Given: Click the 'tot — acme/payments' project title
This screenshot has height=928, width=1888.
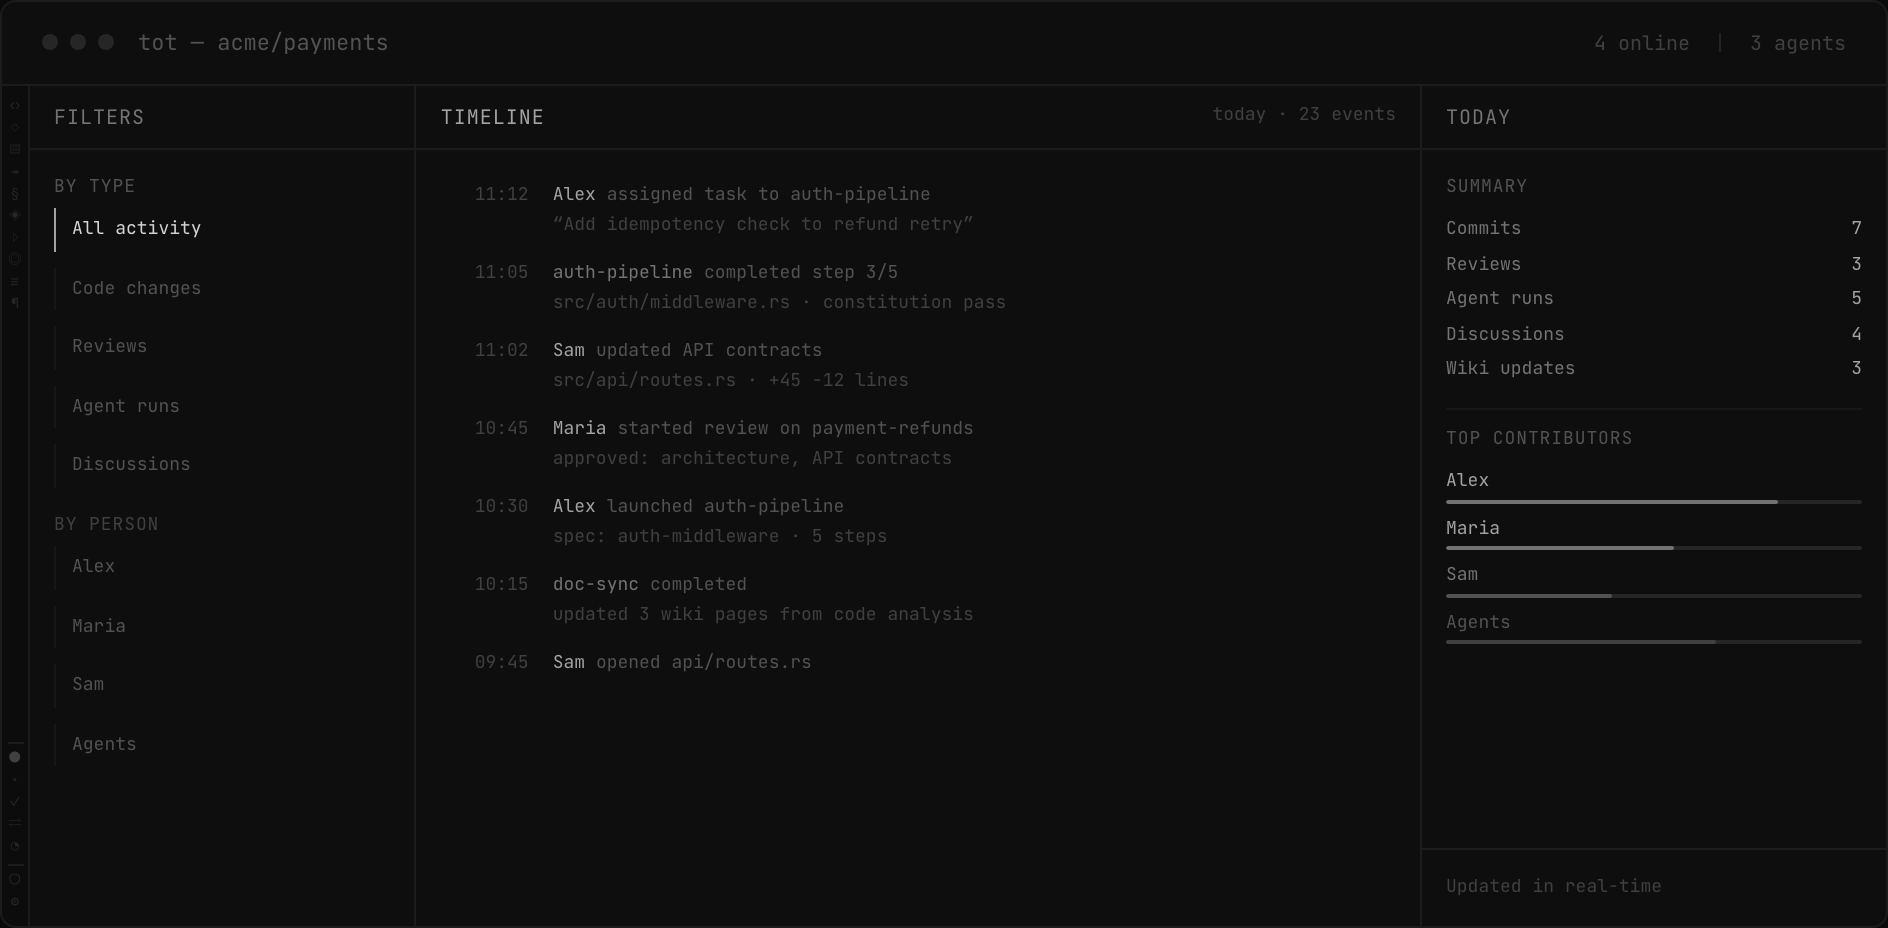Looking at the screenshot, I should [x=263, y=43].
